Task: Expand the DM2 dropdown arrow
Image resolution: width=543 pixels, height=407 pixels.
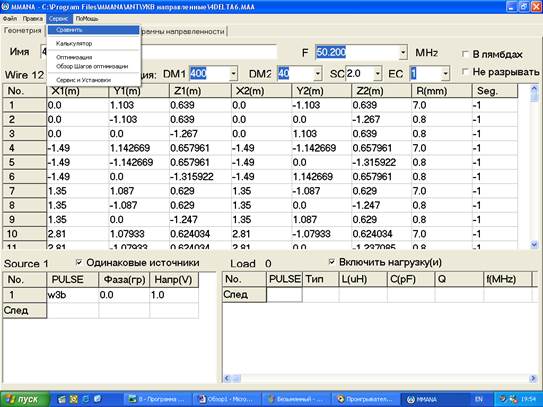Action: [318, 73]
